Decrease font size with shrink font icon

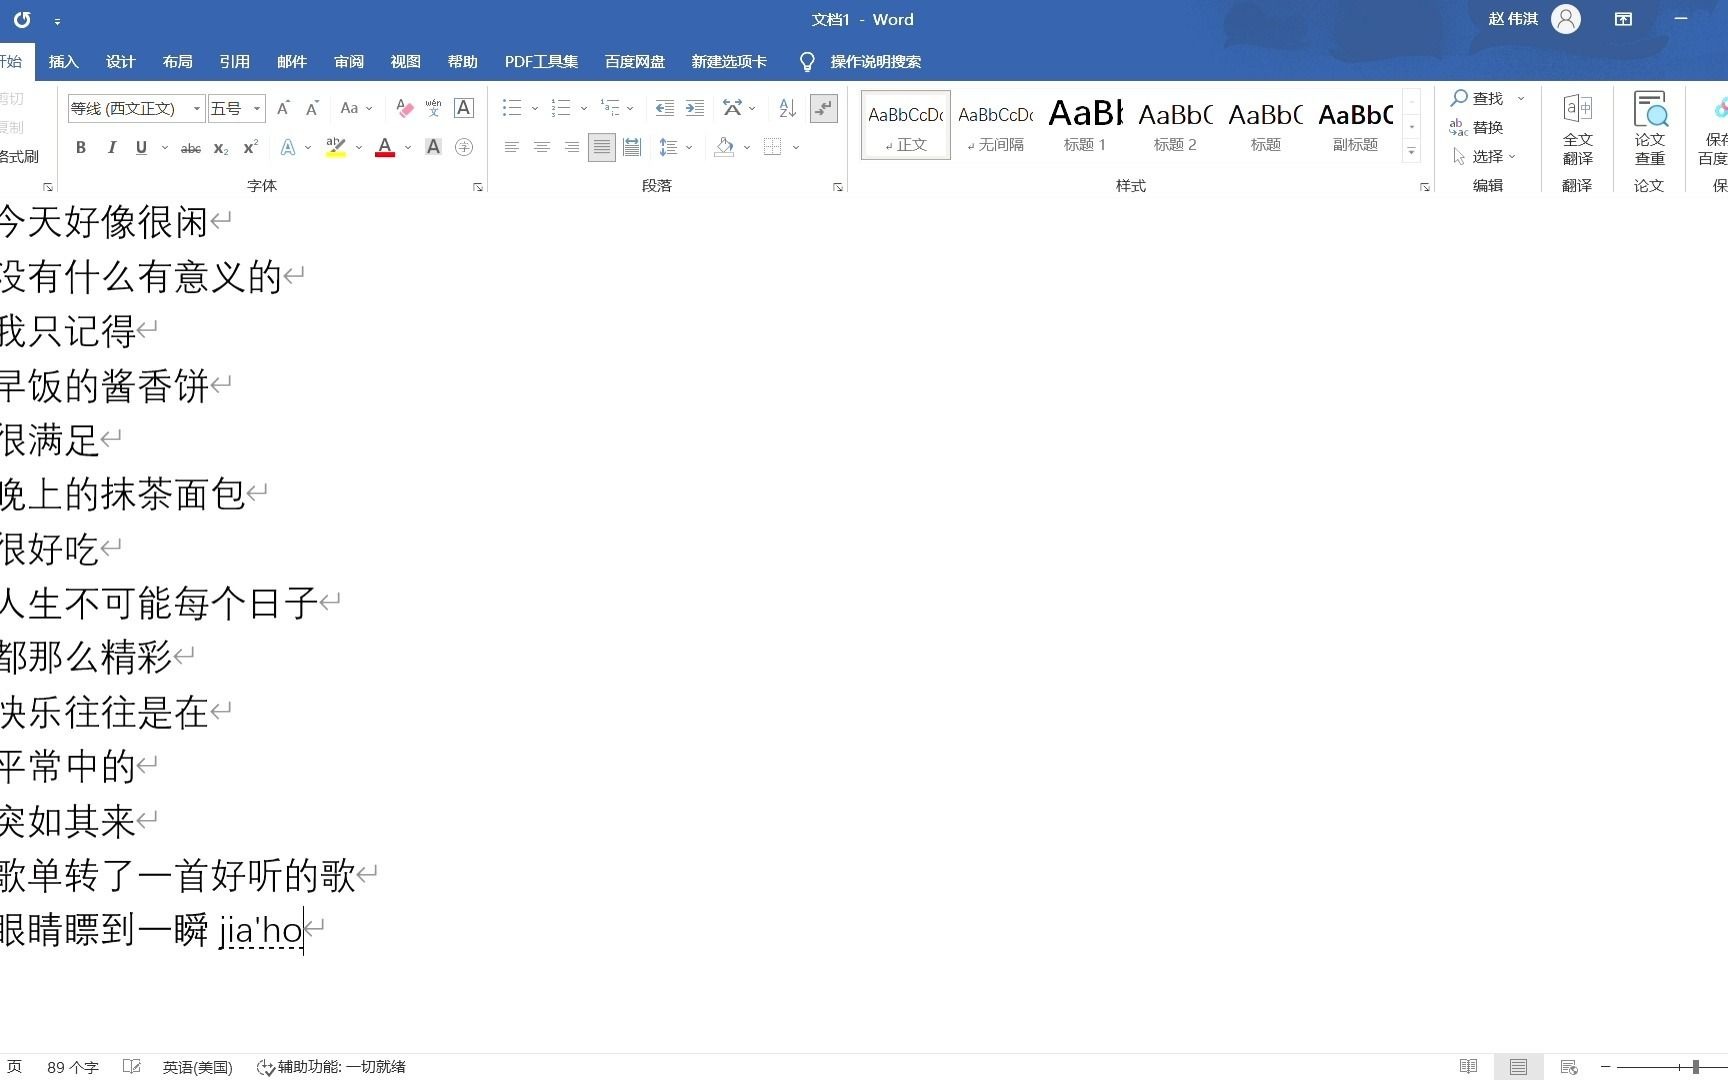pos(312,108)
